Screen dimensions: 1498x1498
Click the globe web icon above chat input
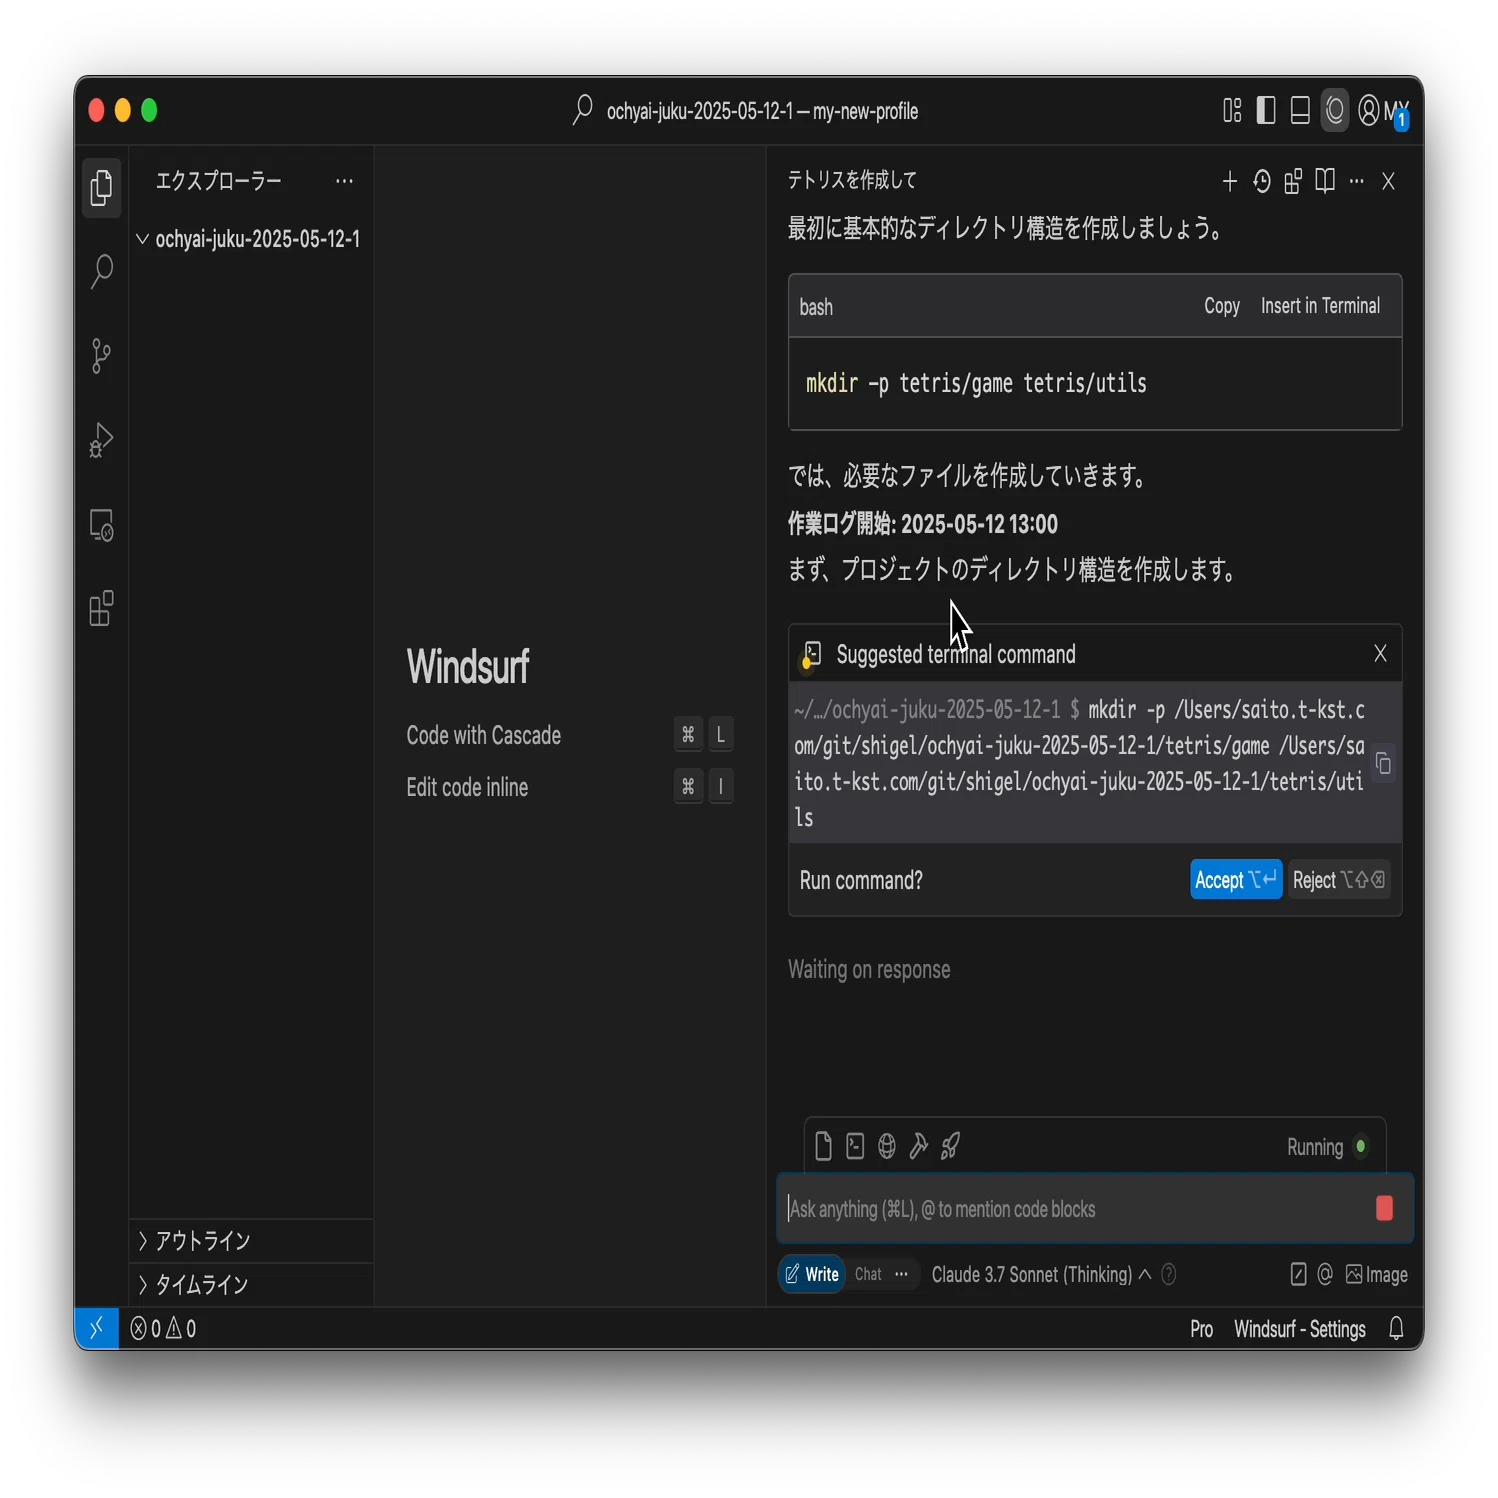coord(887,1146)
